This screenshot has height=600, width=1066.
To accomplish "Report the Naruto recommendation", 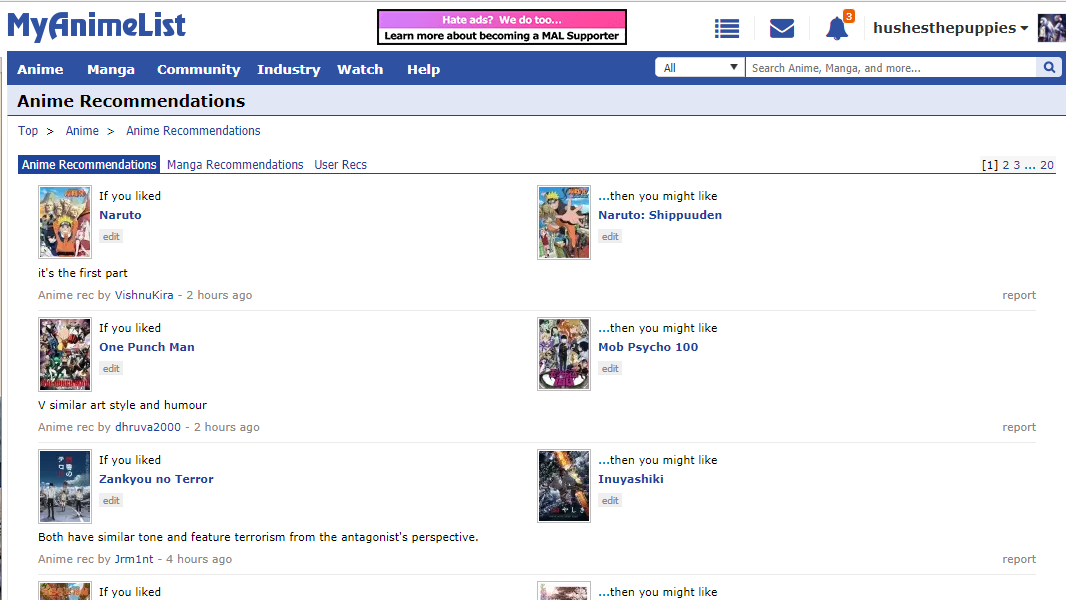I will [1019, 295].
